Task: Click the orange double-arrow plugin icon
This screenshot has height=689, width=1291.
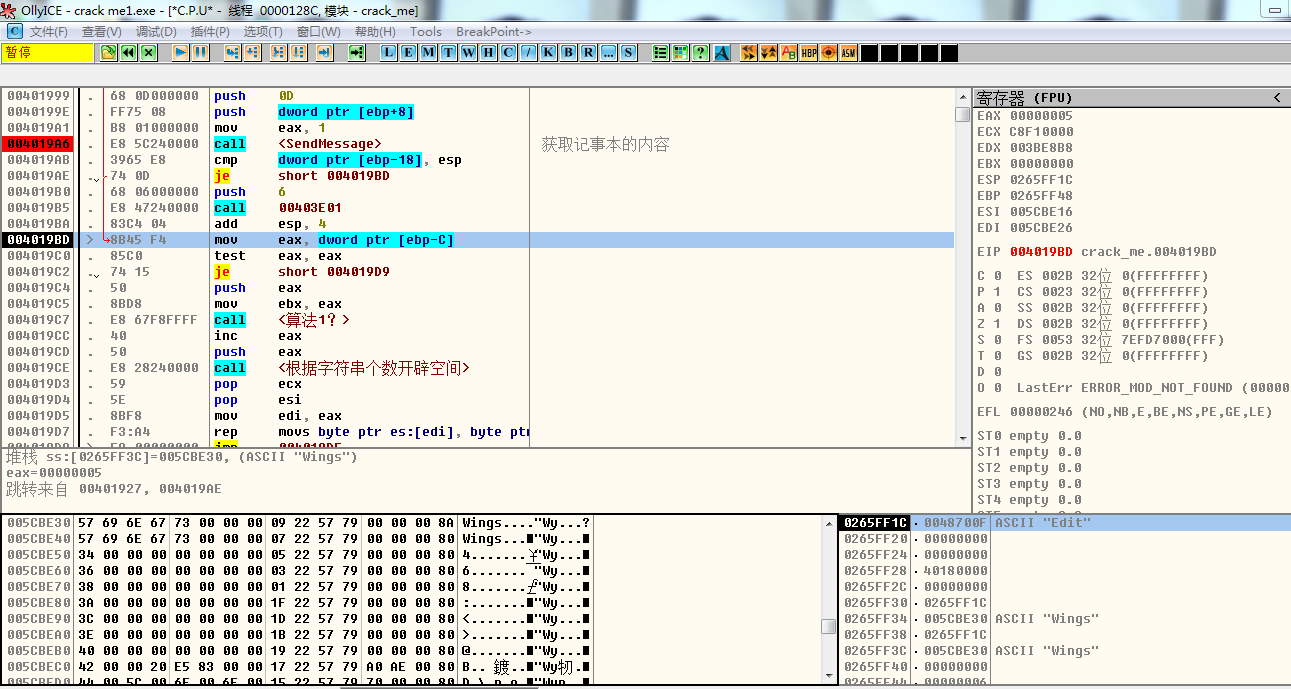Action: point(749,52)
